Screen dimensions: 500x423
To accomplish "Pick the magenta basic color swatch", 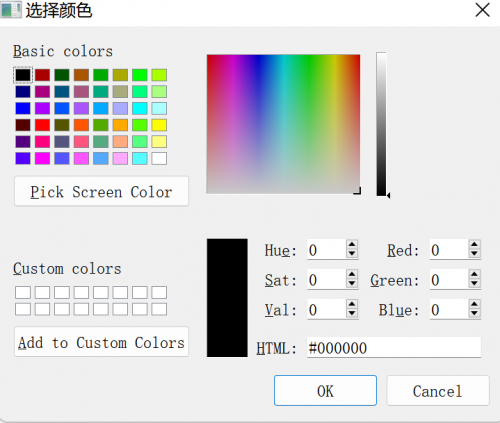I will coord(42,158).
